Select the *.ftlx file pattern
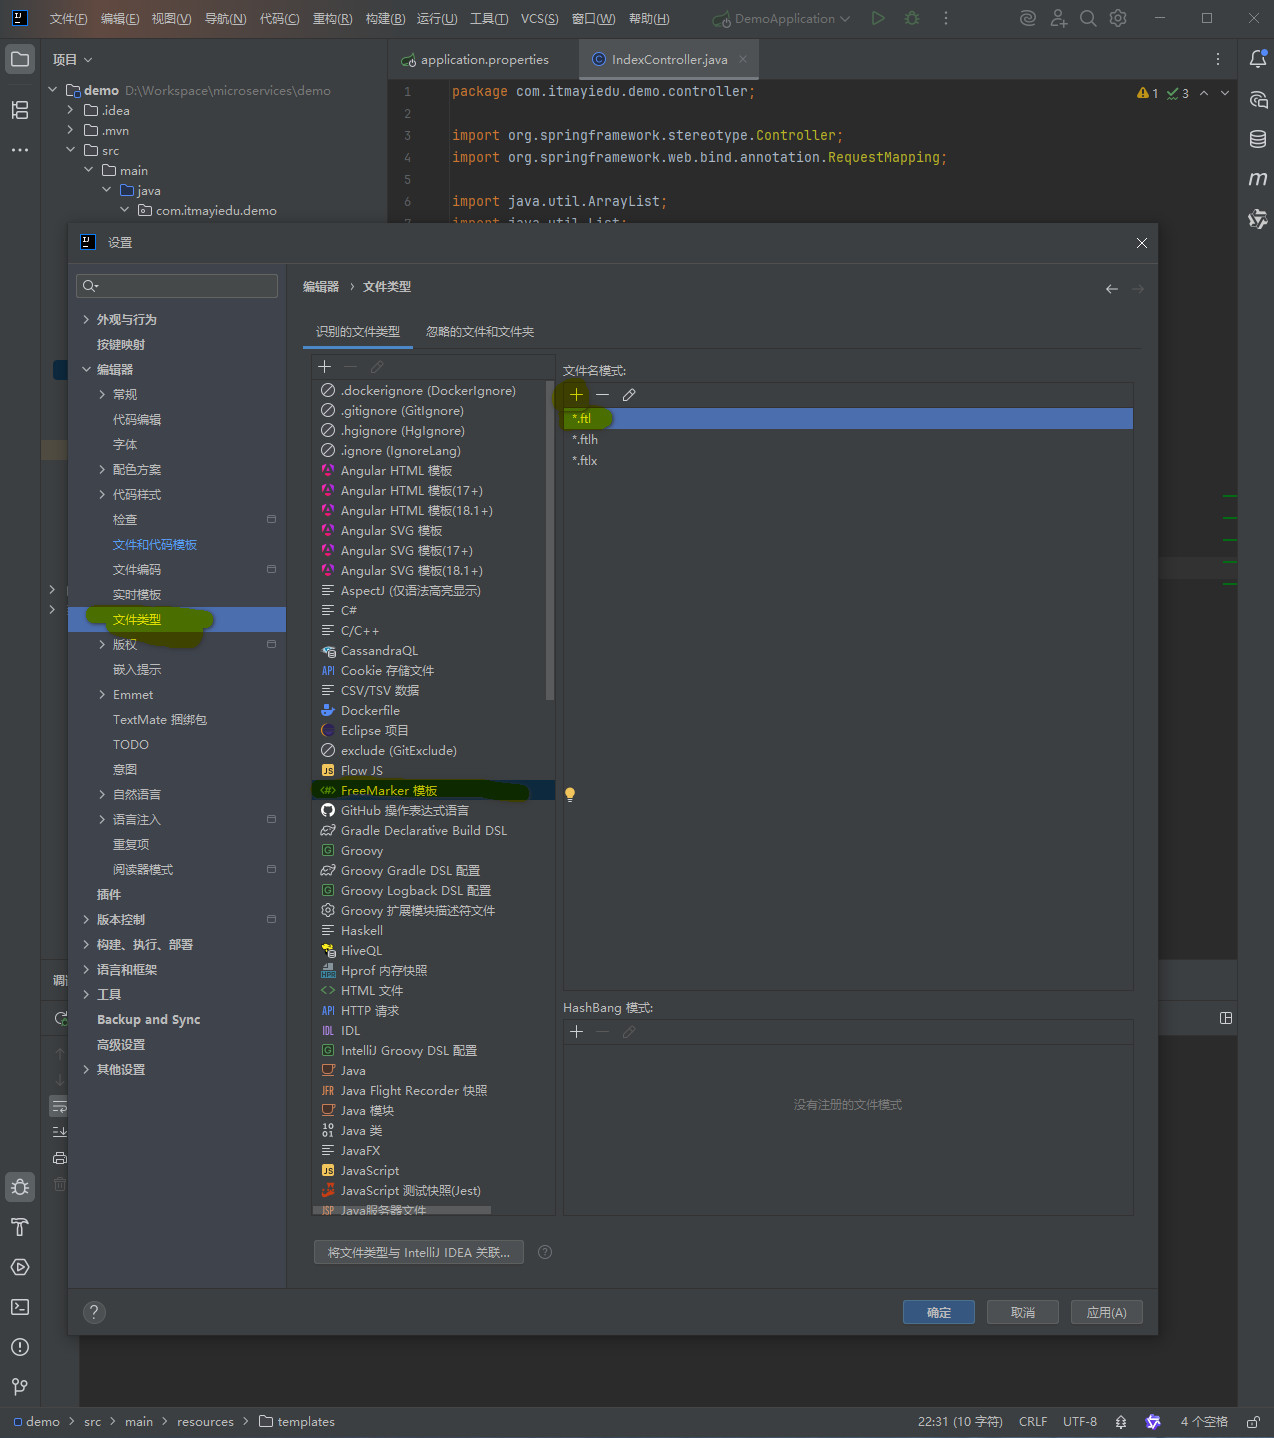 (848, 461)
